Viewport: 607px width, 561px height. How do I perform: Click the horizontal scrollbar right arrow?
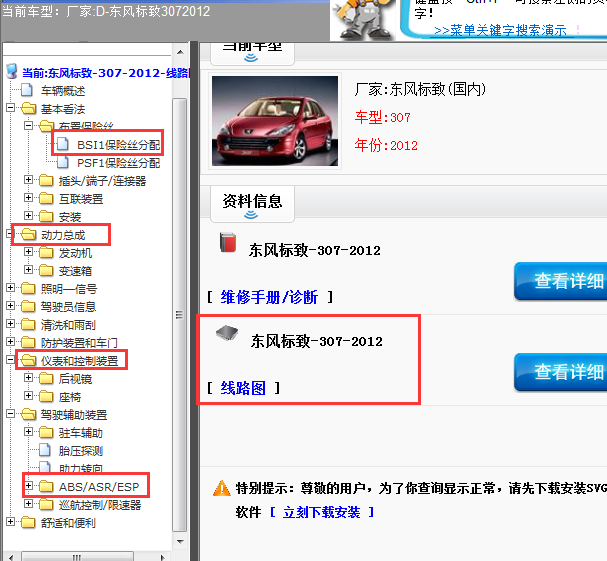click(x=163, y=557)
